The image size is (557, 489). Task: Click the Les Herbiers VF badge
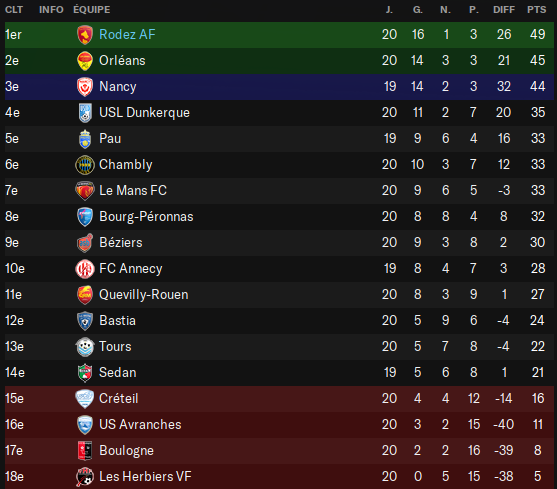click(x=85, y=477)
